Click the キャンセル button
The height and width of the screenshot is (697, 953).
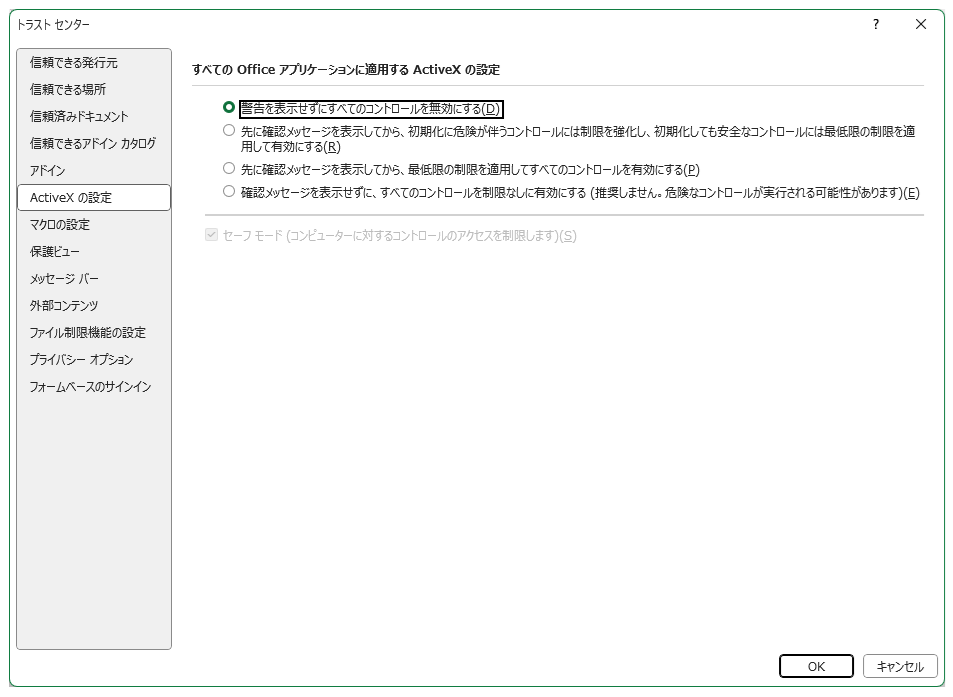tap(900, 666)
